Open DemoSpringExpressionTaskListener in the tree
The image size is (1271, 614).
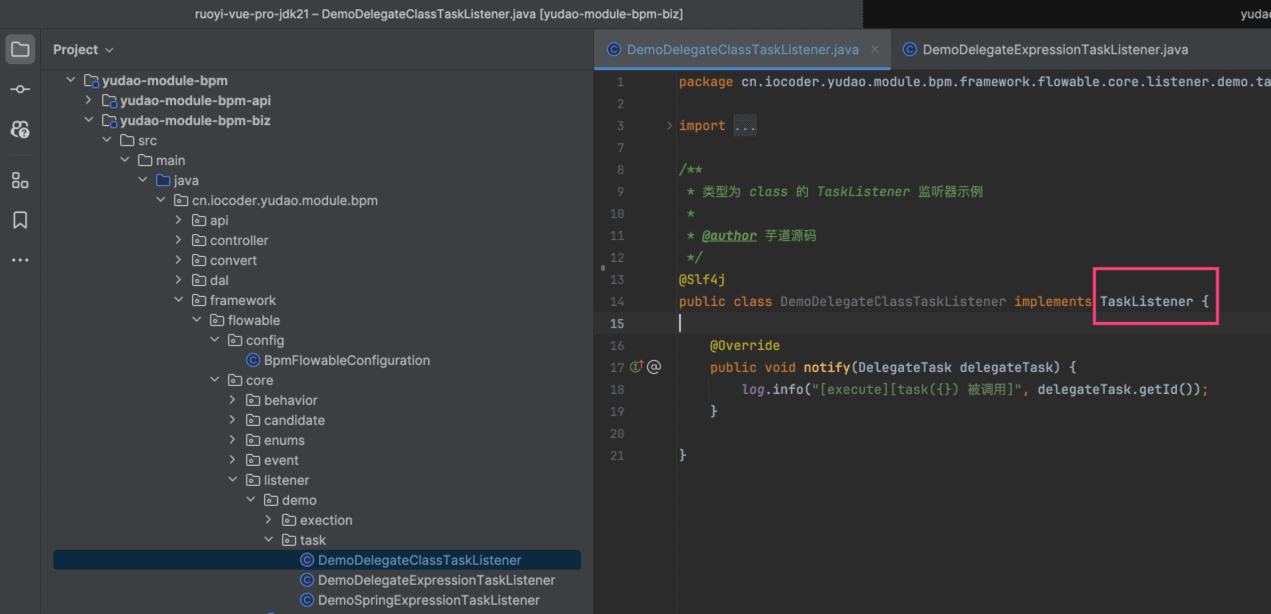[x=428, y=600]
